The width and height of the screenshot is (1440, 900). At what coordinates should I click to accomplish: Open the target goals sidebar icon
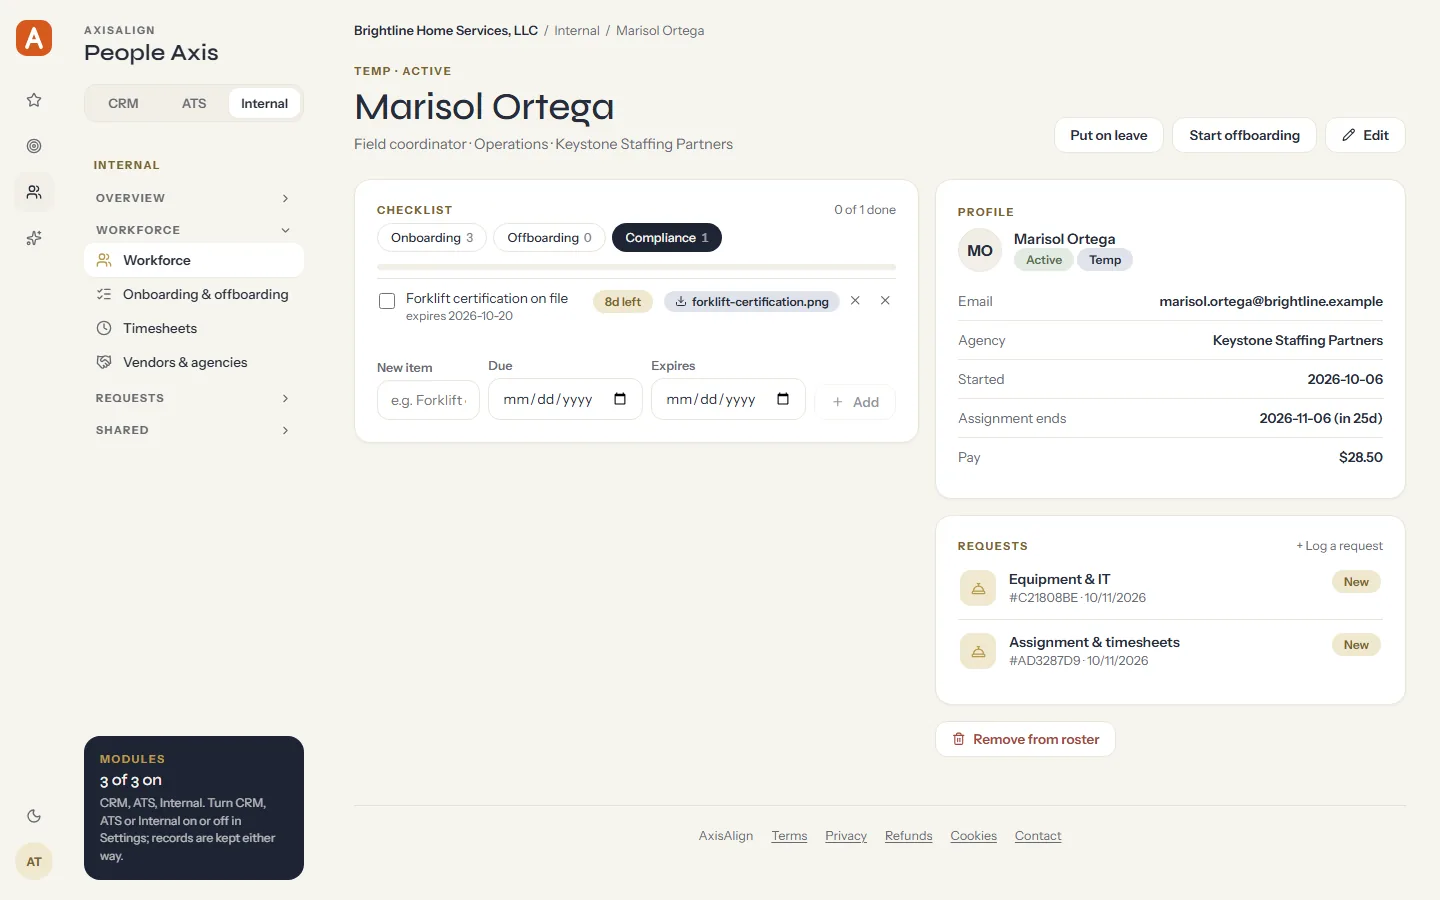point(34,146)
